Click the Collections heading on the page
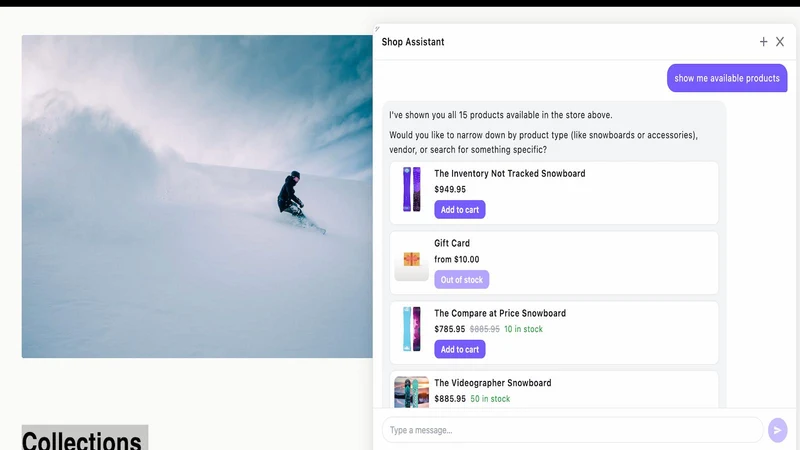 coord(82,440)
